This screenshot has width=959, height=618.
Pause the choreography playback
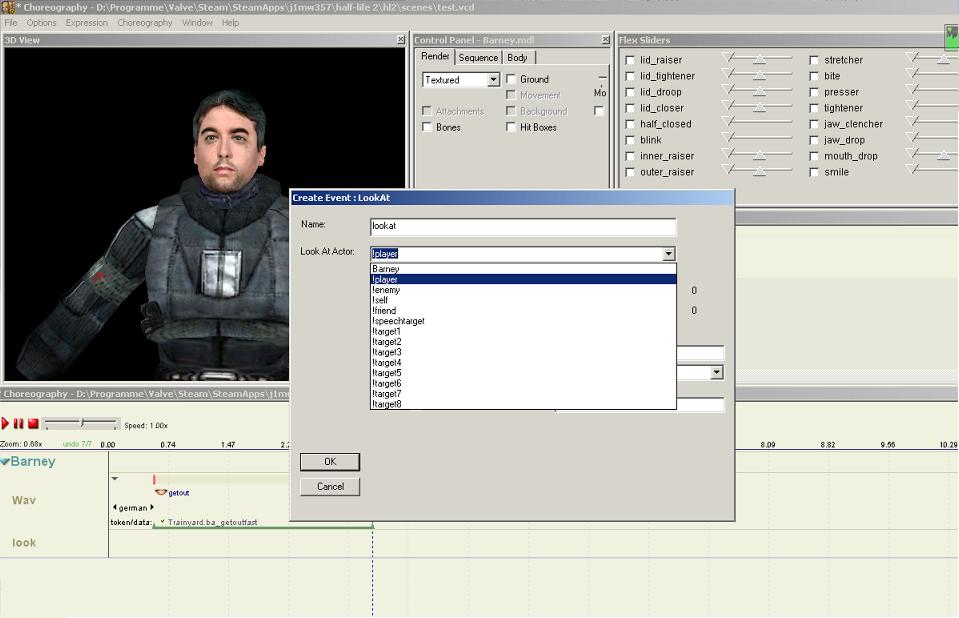19,423
